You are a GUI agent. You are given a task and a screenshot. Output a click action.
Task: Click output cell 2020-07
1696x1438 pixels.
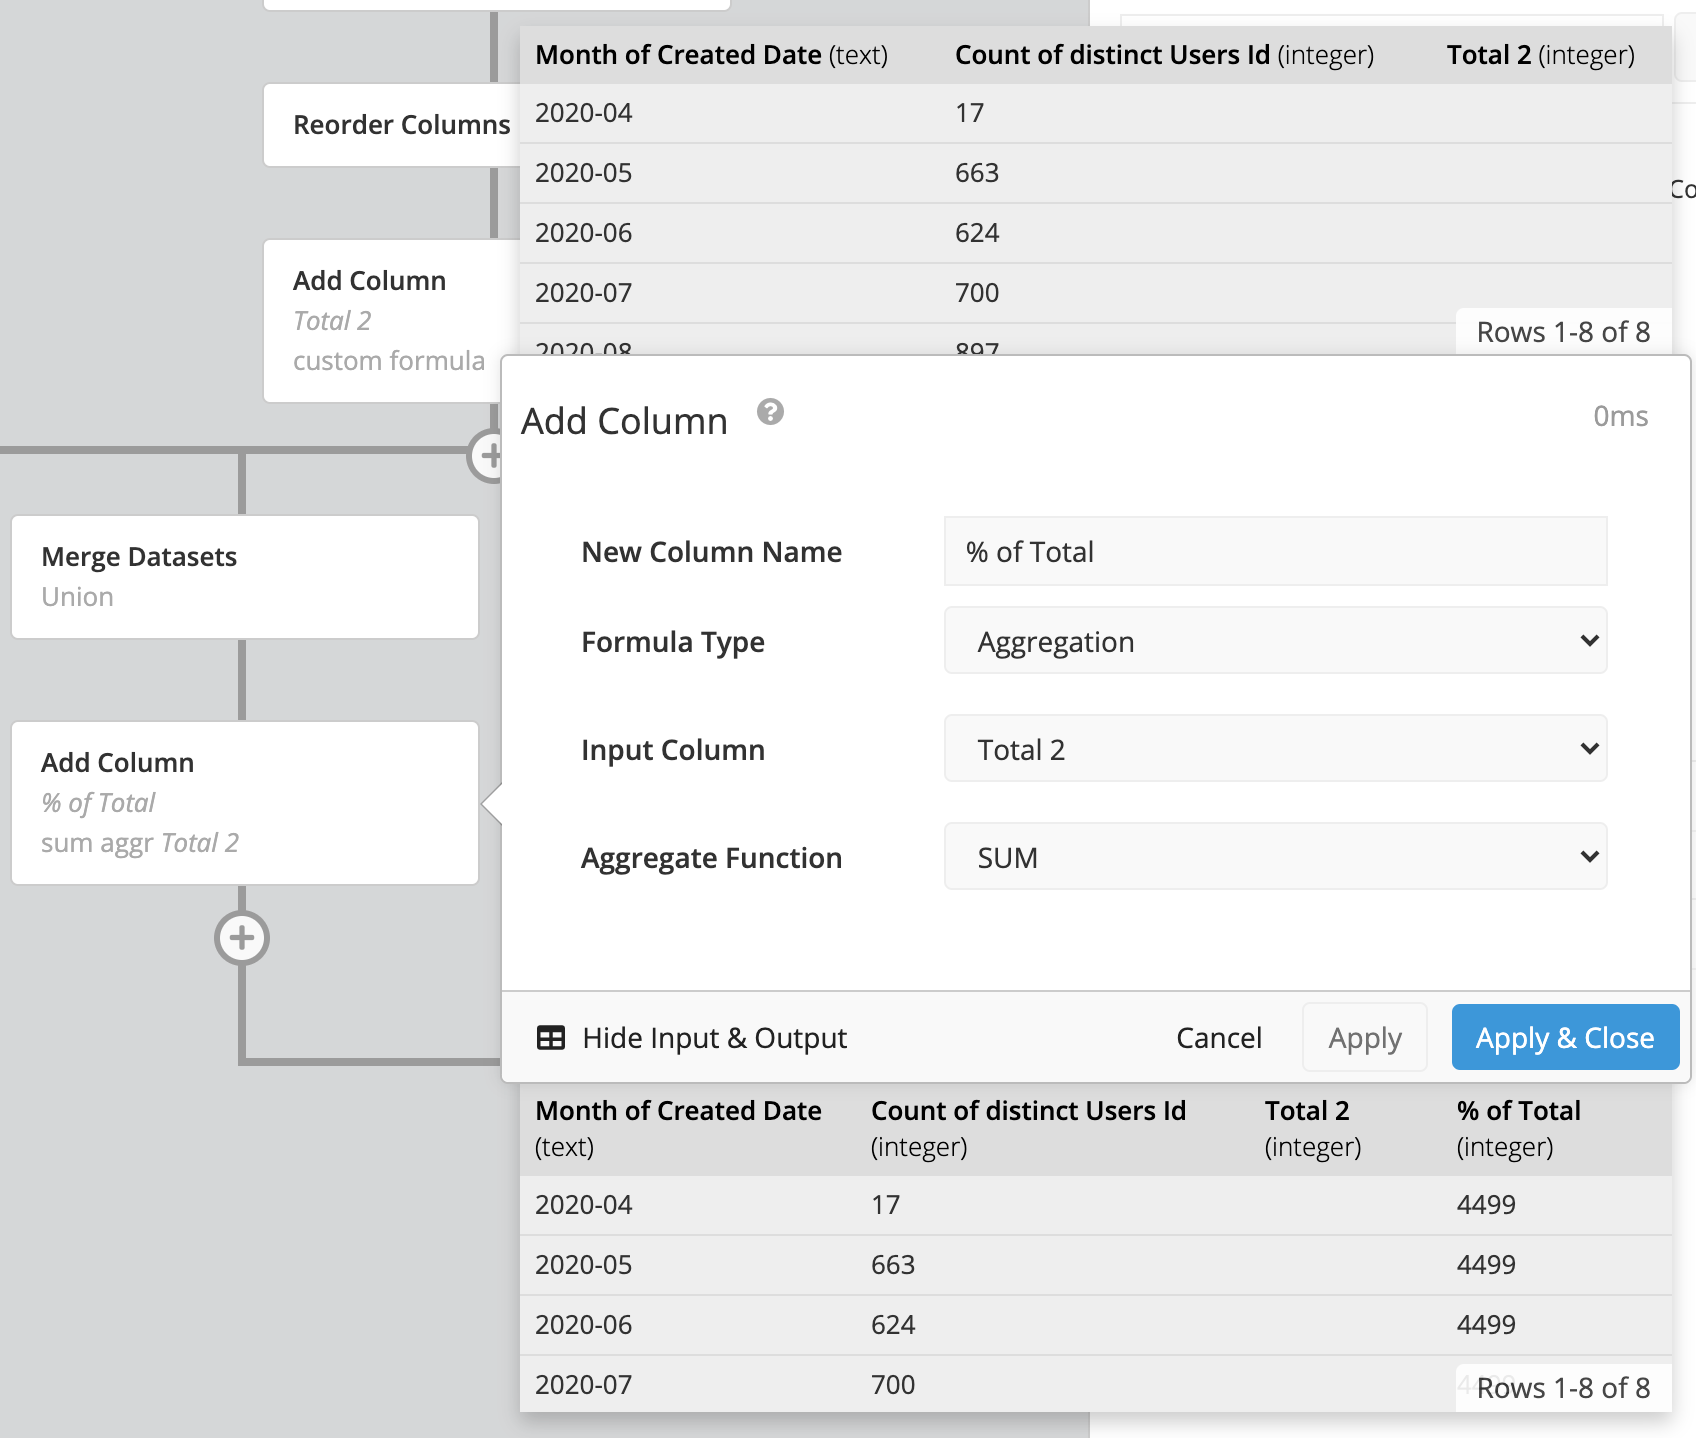pos(584,1385)
